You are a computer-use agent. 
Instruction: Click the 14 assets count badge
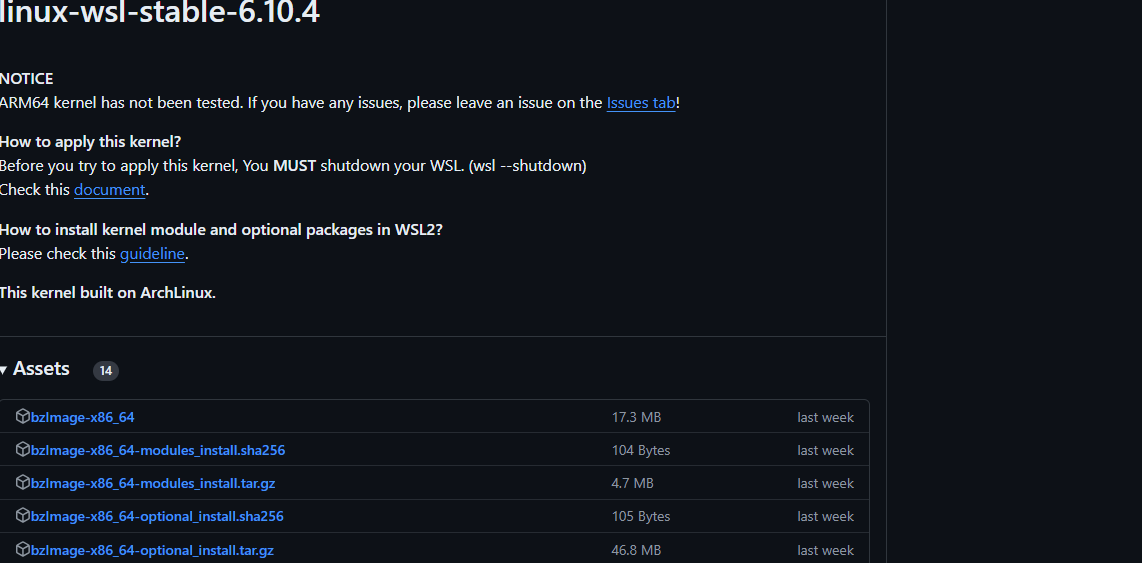click(106, 371)
